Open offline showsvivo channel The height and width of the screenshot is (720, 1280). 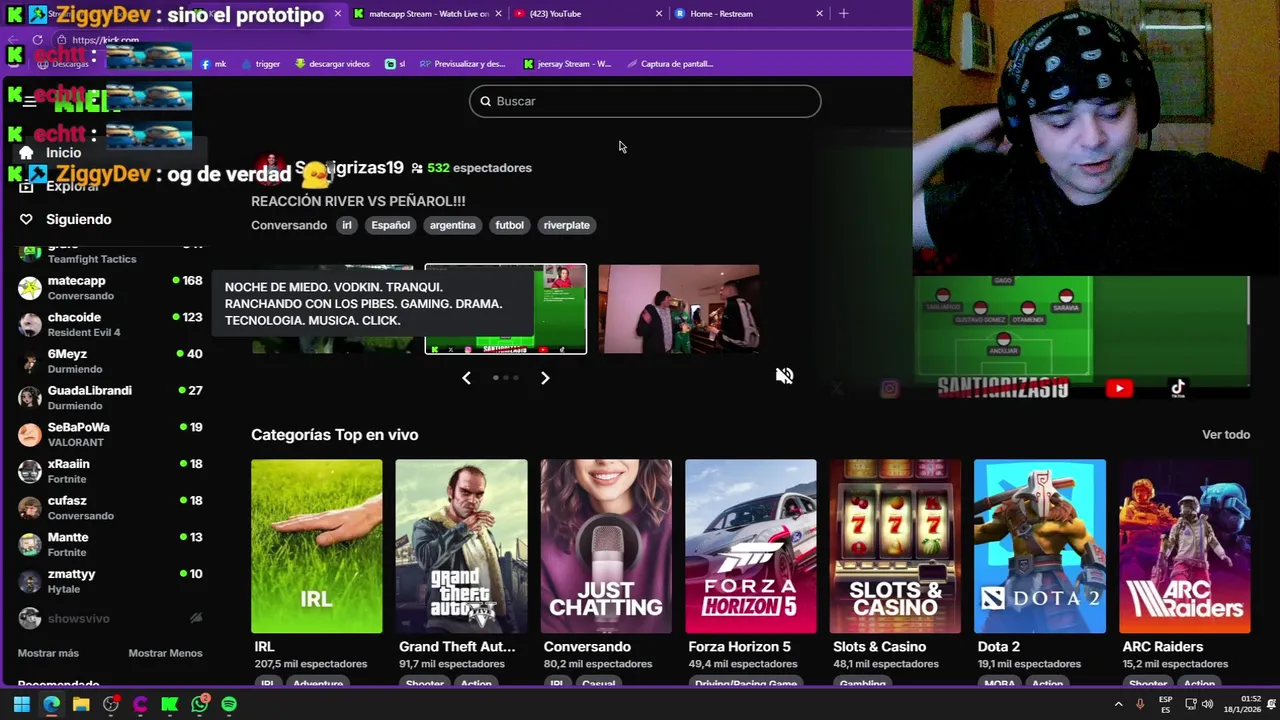[x=110, y=619]
